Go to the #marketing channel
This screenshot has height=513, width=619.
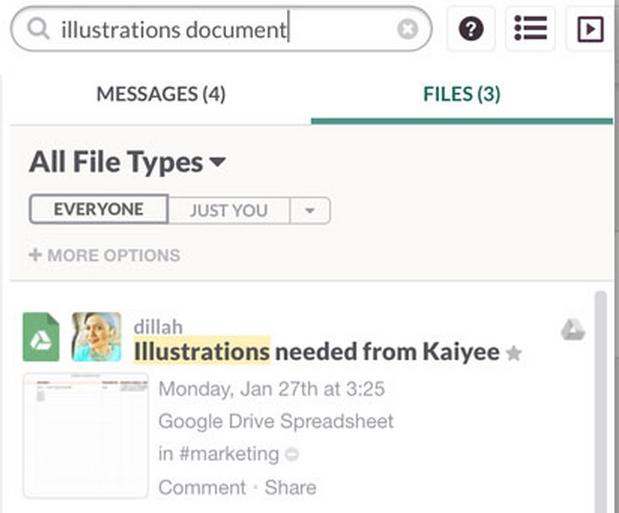229,454
